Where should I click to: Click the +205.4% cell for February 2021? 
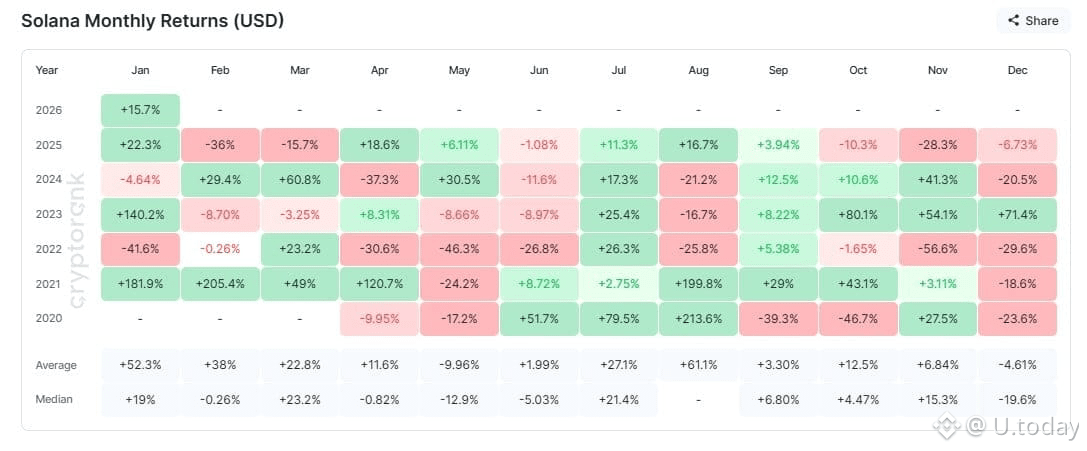tap(220, 283)
